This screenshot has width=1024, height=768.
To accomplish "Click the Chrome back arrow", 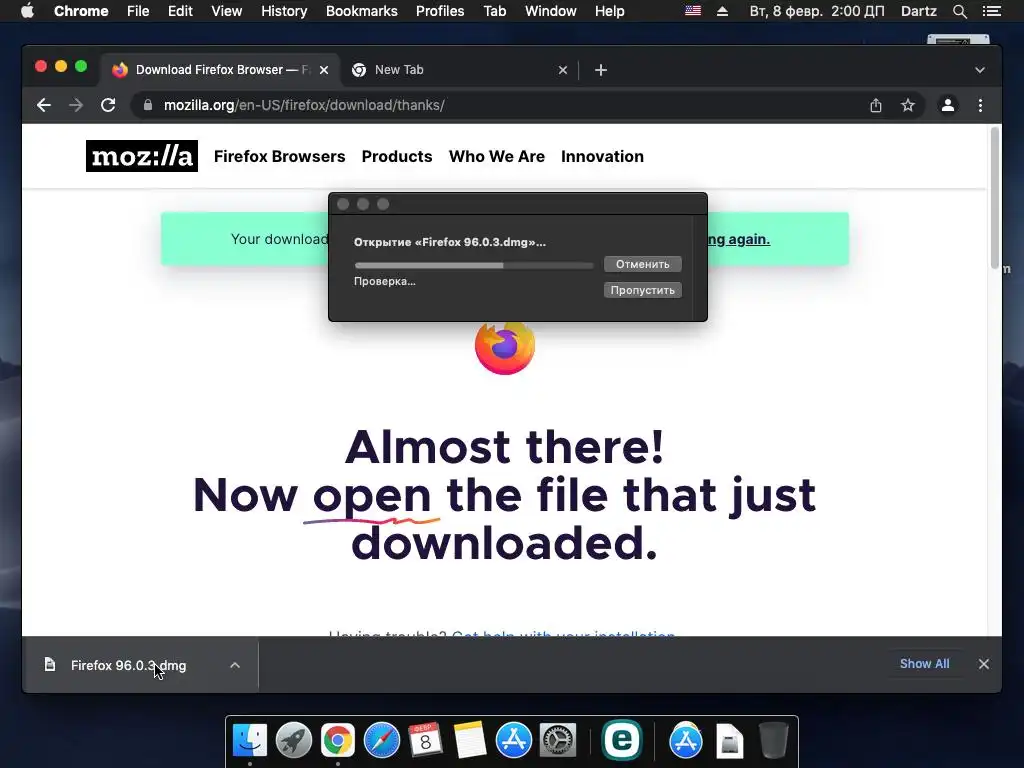I will coord(44,105).
